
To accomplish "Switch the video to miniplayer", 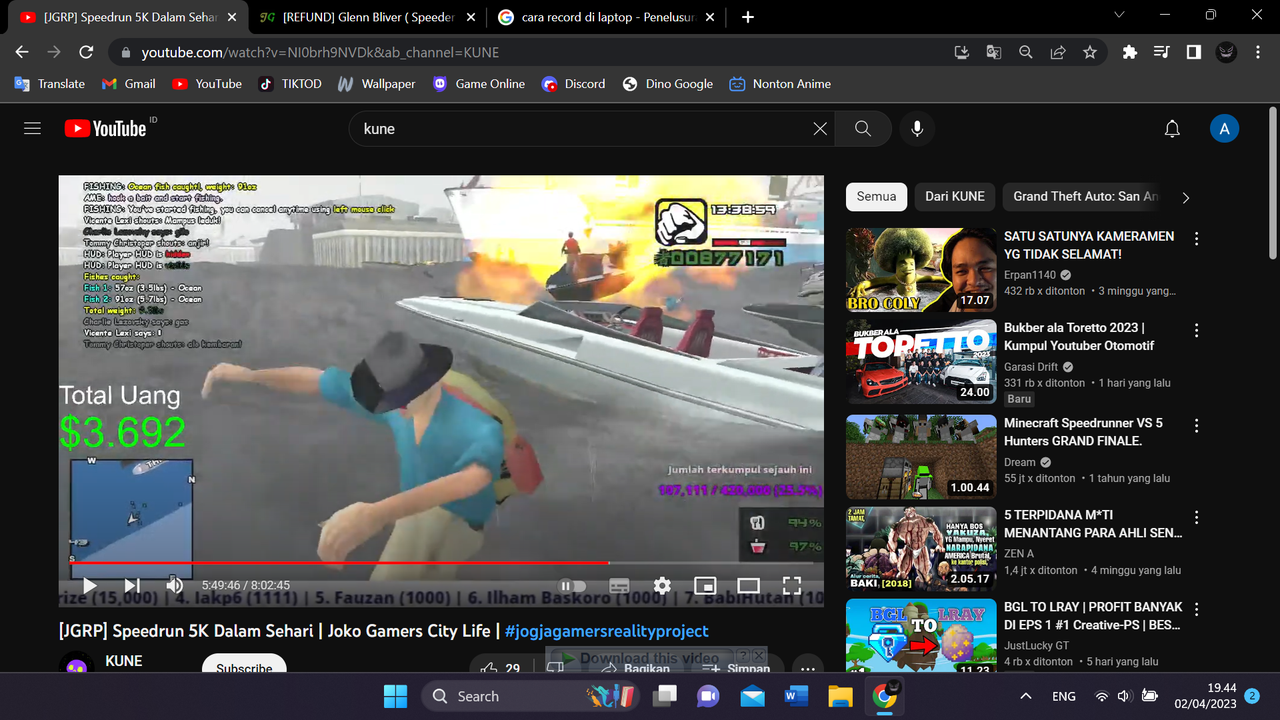I will click(x=705, y=586).
